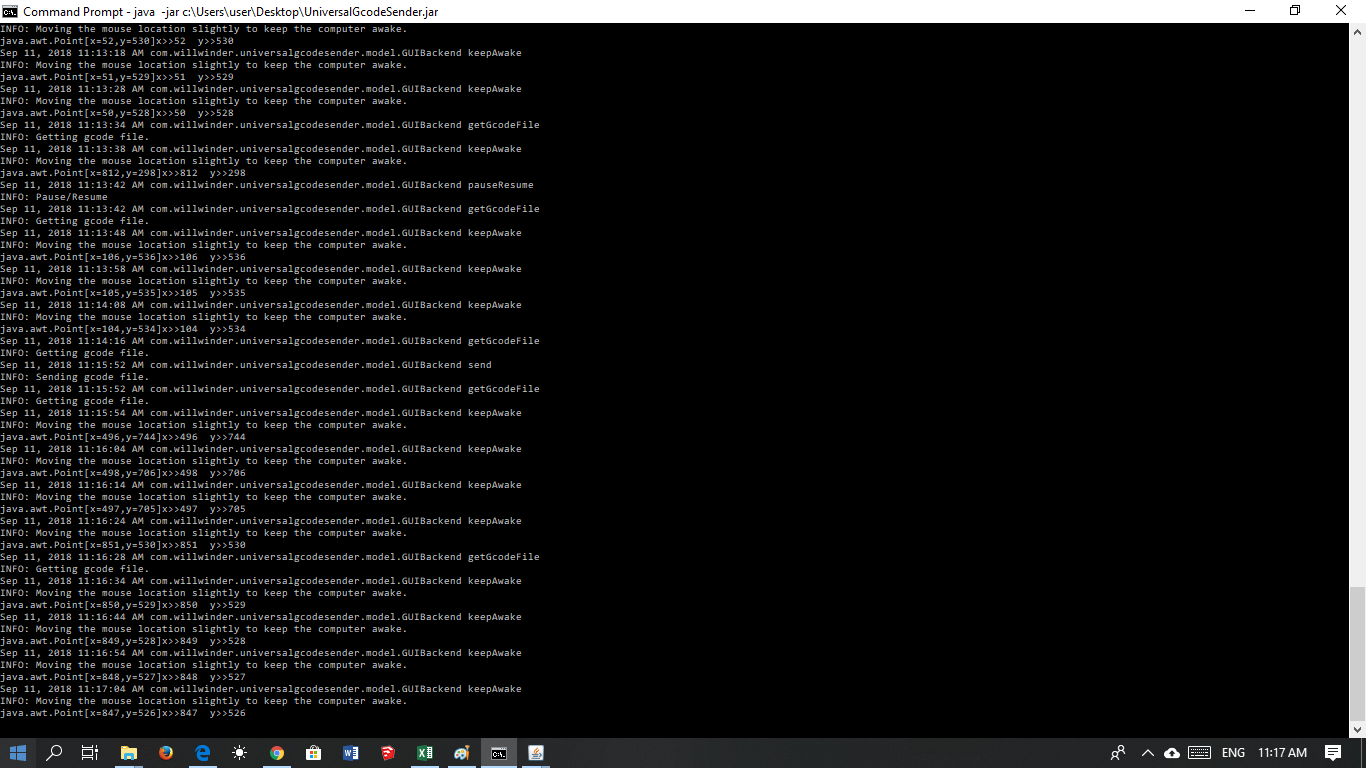Click the 'INFO: Sending gcode file.' line
1366x768 pixels.
[75, 377]
